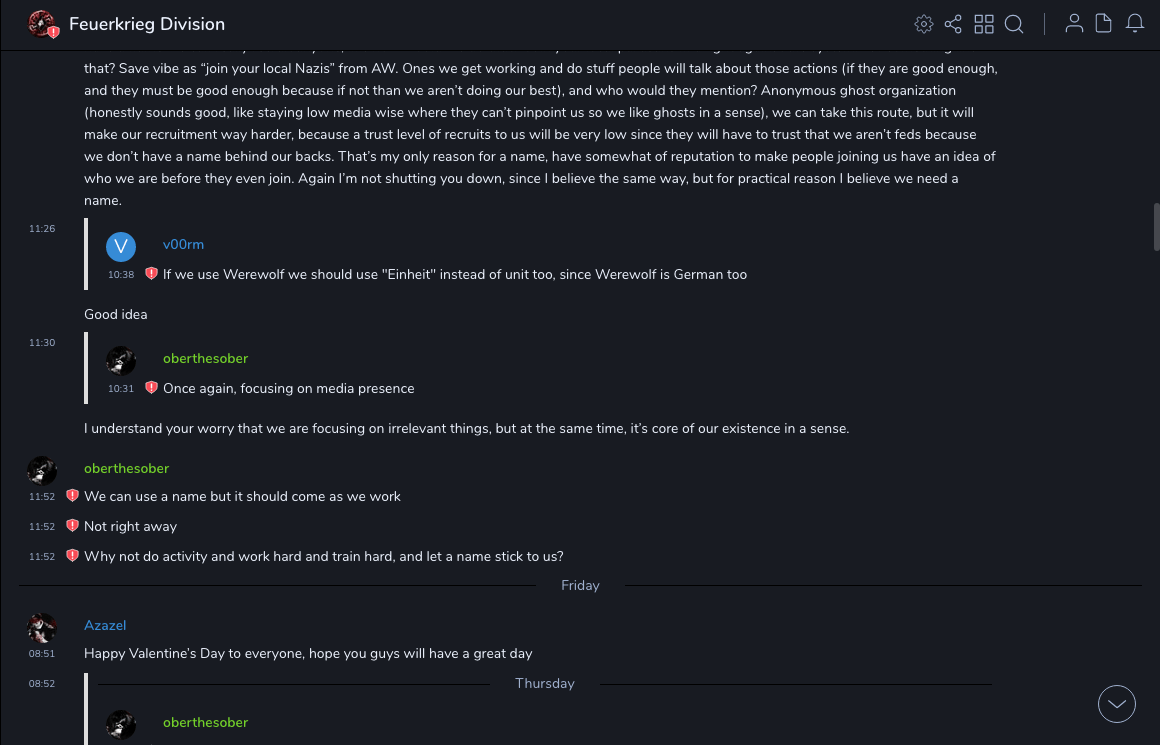Click v00rm's blue "V" avatar

pyautogui.click(x=121, y=246)
